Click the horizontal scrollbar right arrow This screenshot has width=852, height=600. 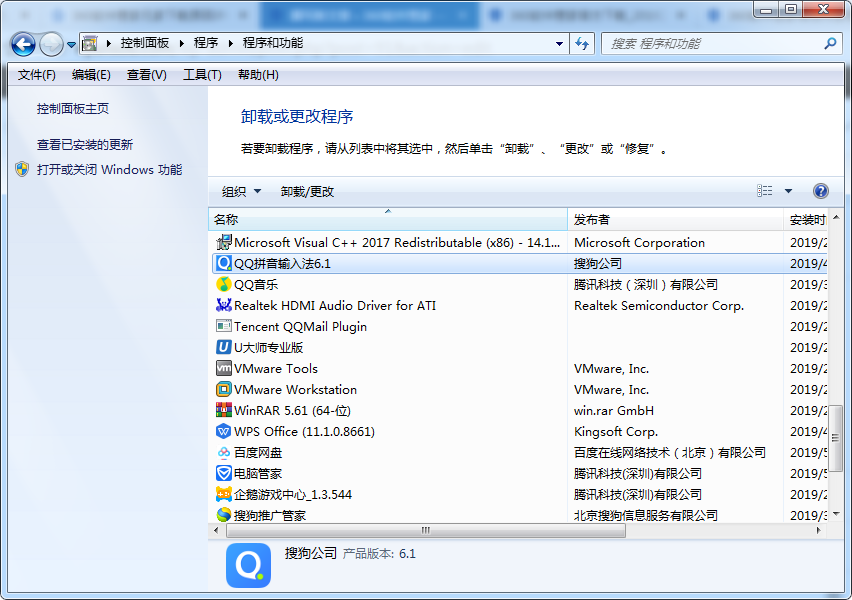point(819,530)
